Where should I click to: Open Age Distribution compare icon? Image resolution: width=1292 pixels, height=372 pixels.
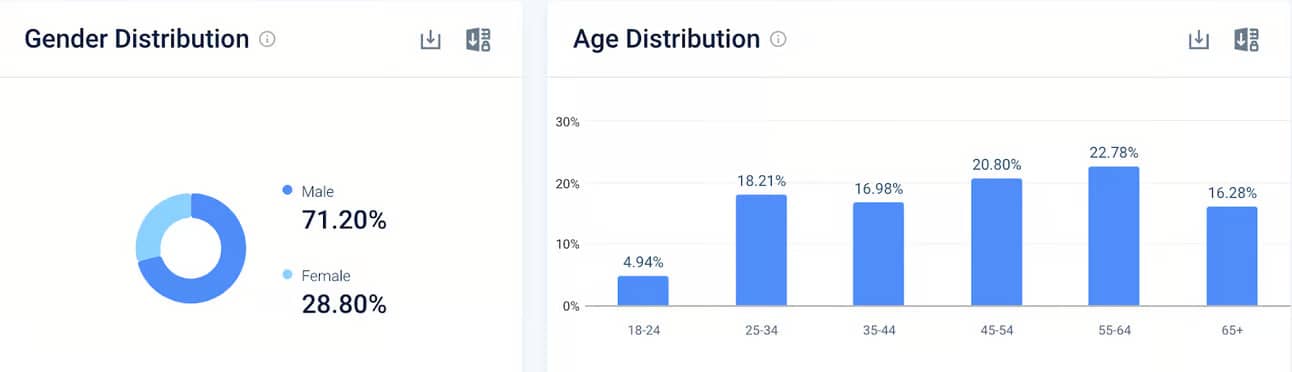(x=1247, y=40)
